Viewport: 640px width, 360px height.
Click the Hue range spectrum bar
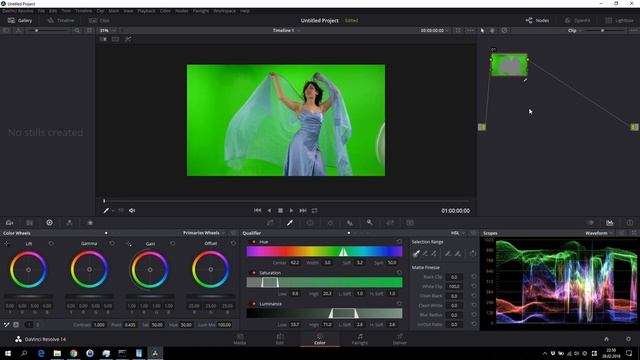[324, 251]
